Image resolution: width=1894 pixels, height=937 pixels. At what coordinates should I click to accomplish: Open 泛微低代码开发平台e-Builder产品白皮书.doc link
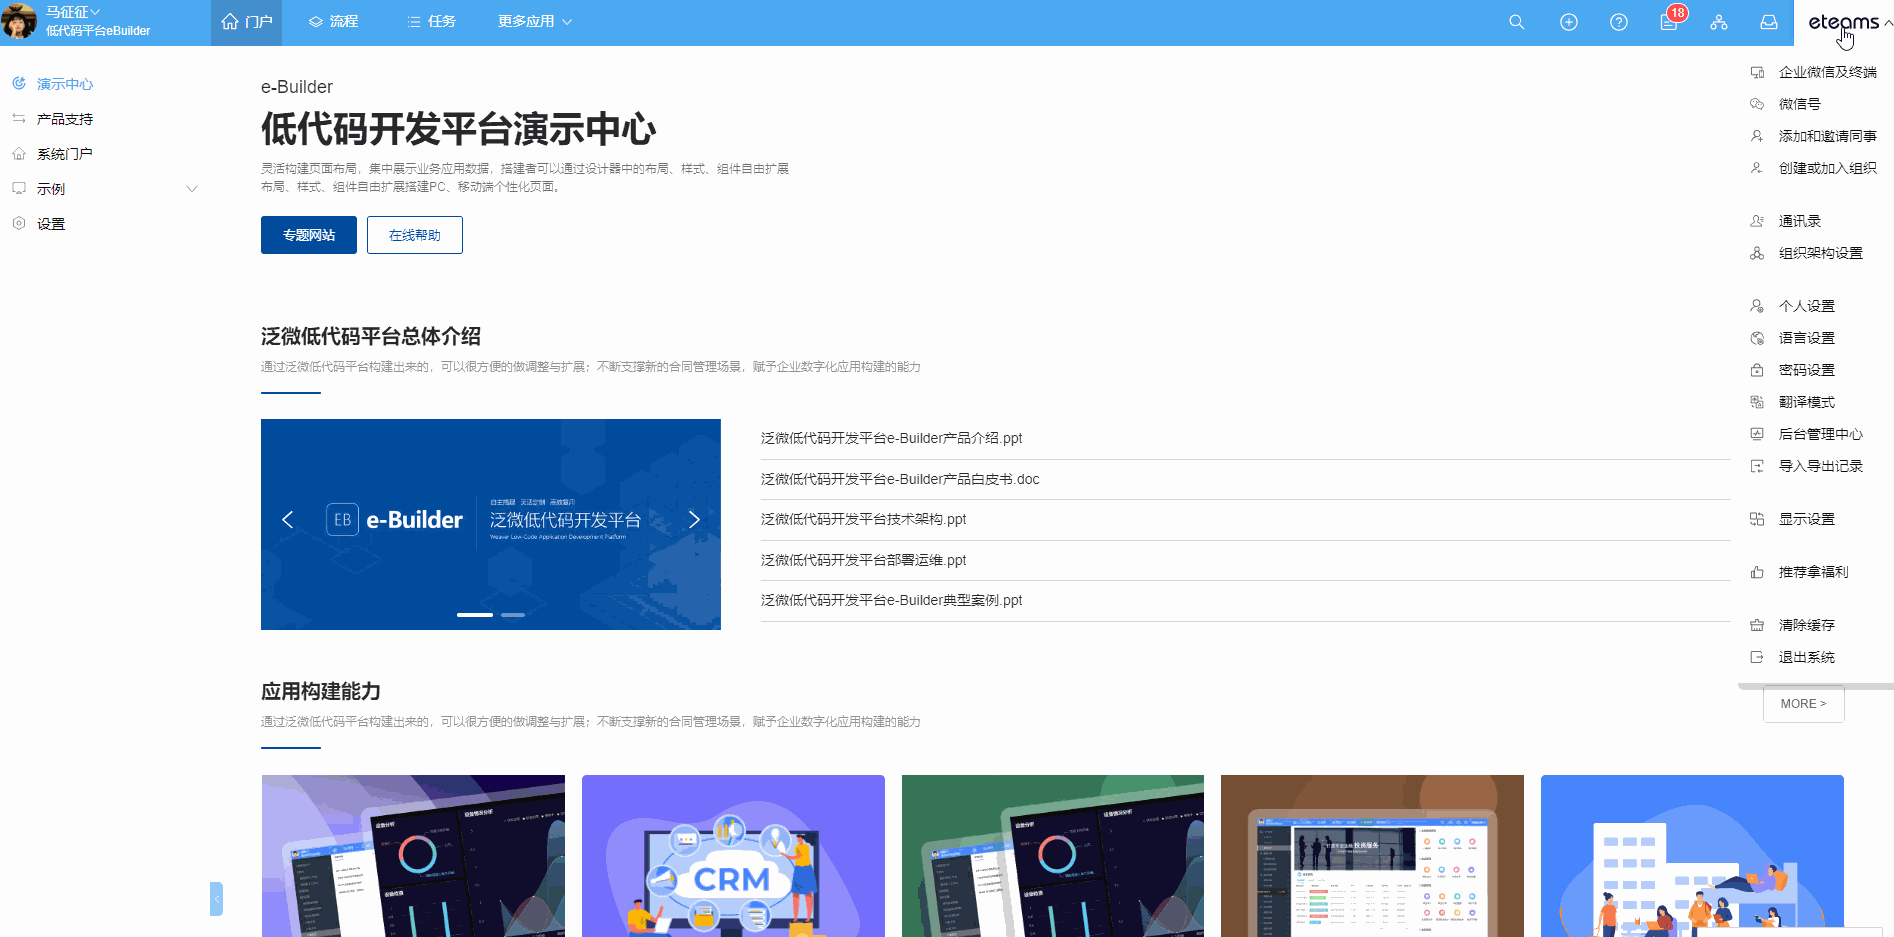[900, 479]
